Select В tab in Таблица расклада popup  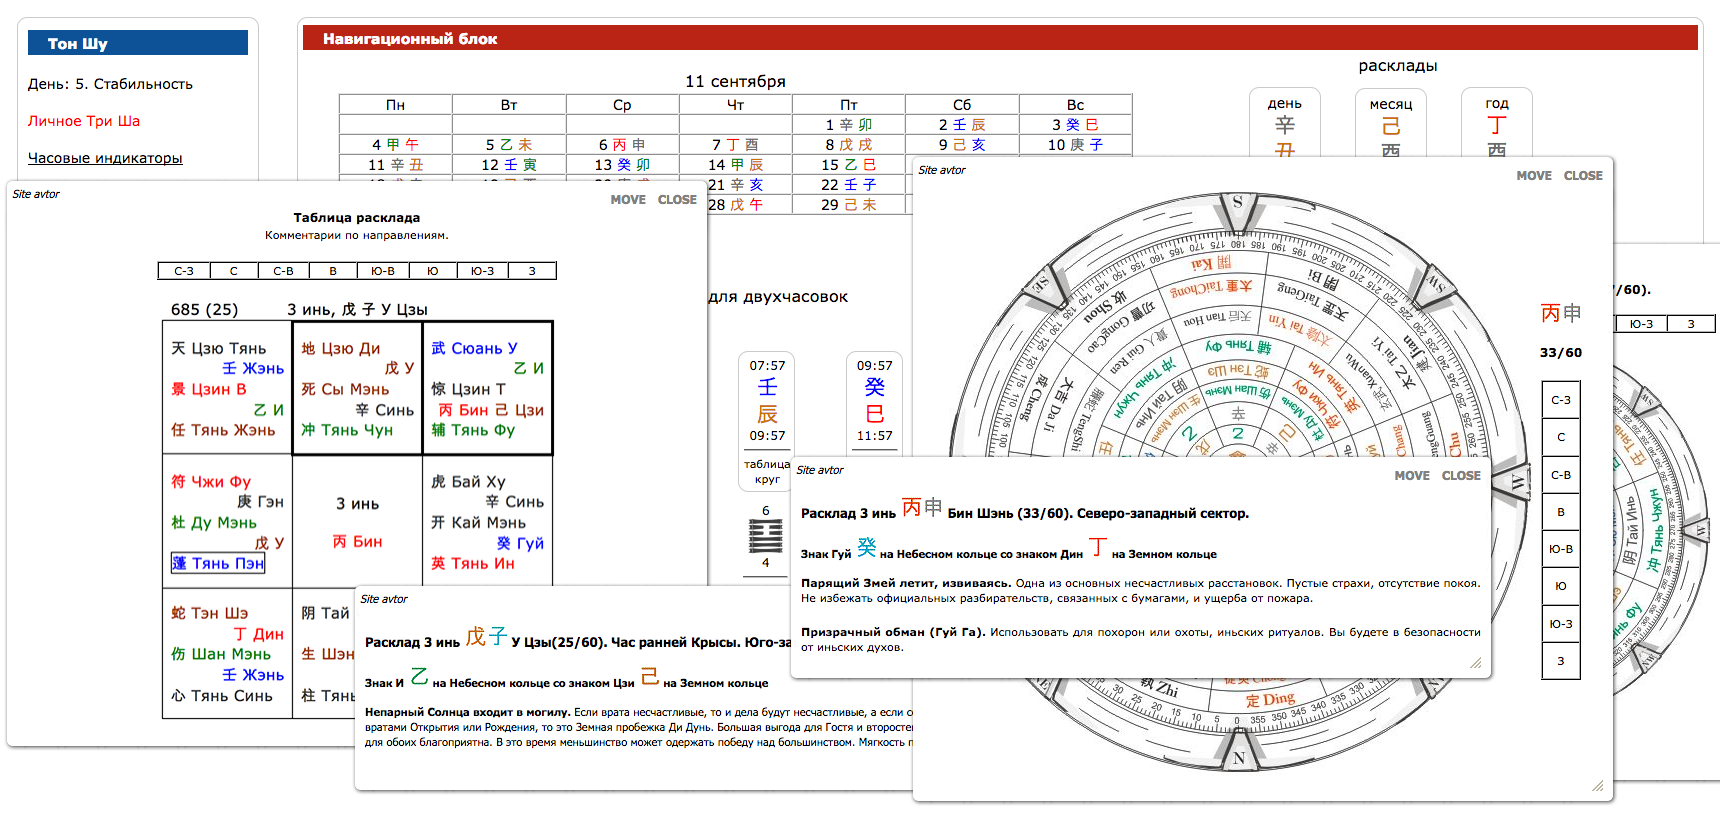(333, 271)
